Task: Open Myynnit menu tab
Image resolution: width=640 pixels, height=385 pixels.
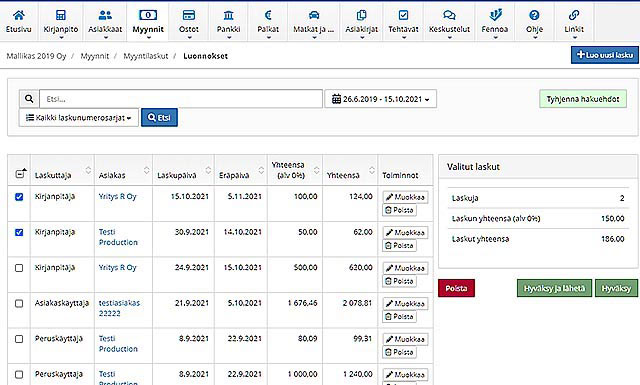Action: tap(148, 22)
